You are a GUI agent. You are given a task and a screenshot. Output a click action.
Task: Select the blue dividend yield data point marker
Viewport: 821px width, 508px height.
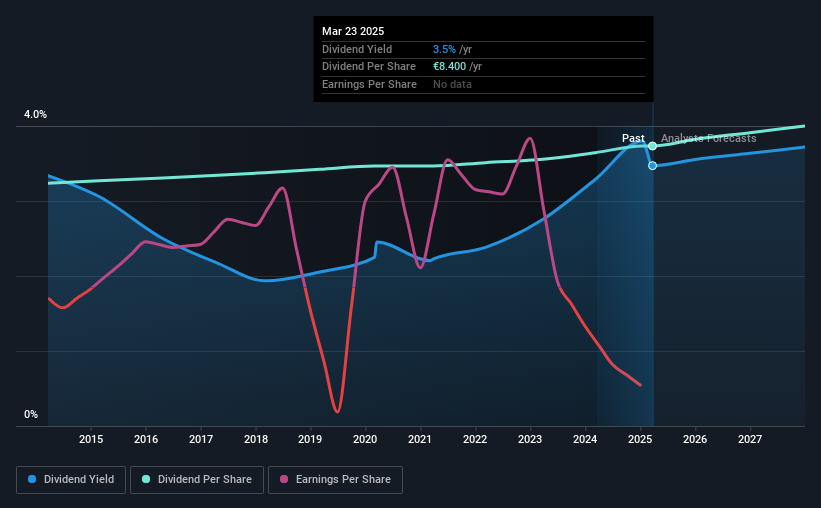652,165
